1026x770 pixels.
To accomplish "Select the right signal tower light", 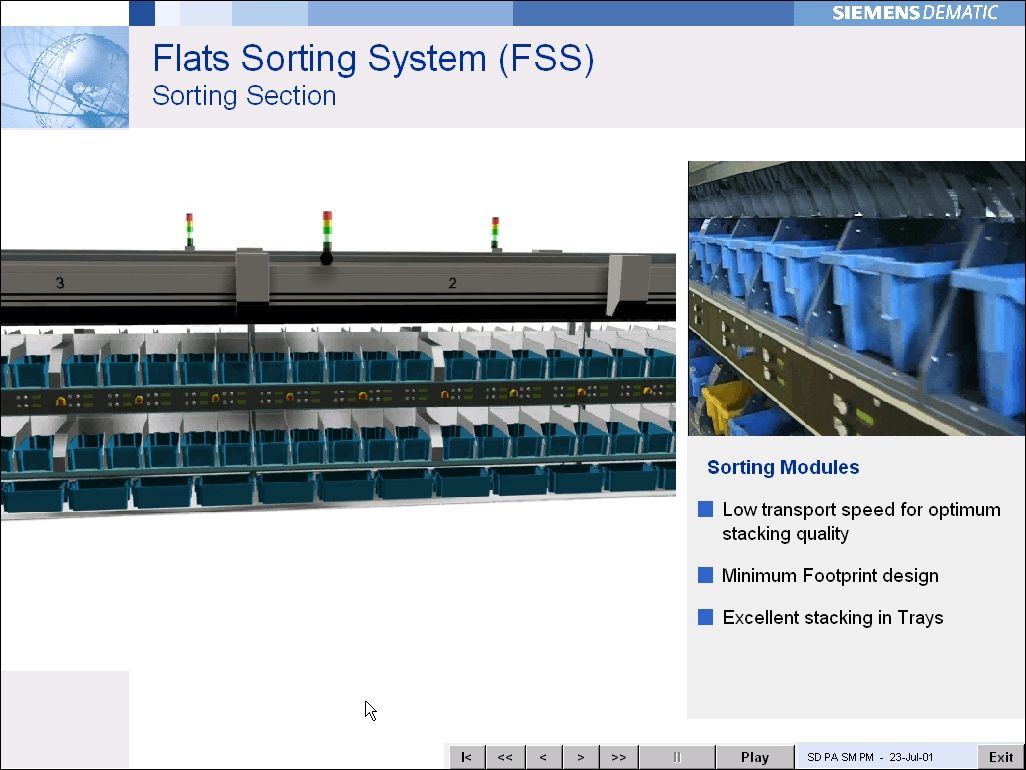I will pos(495,232).
